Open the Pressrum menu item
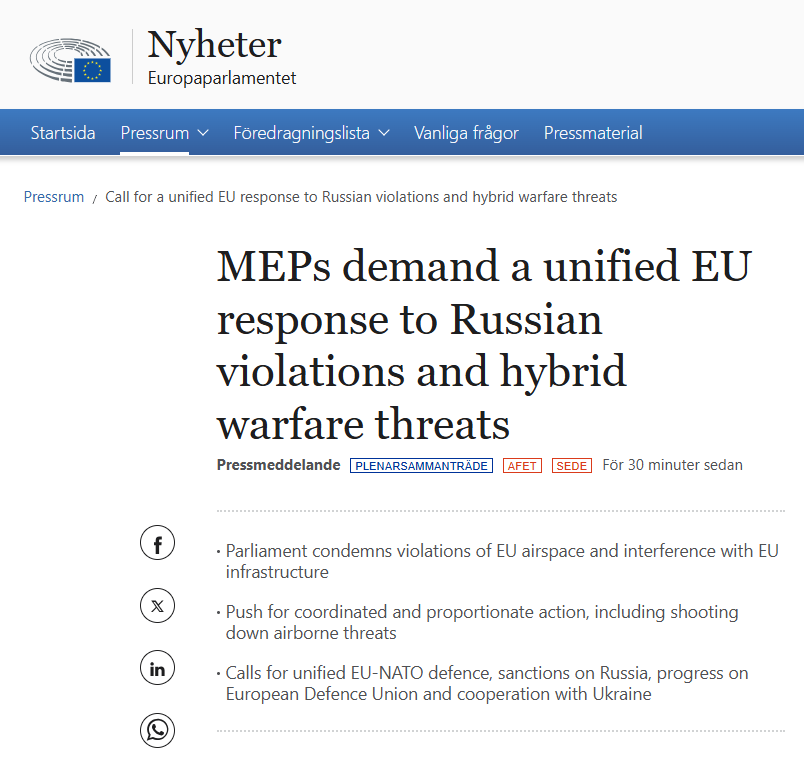Image resolution: width=804 pixels, height=761 pixels. (155, 133)
